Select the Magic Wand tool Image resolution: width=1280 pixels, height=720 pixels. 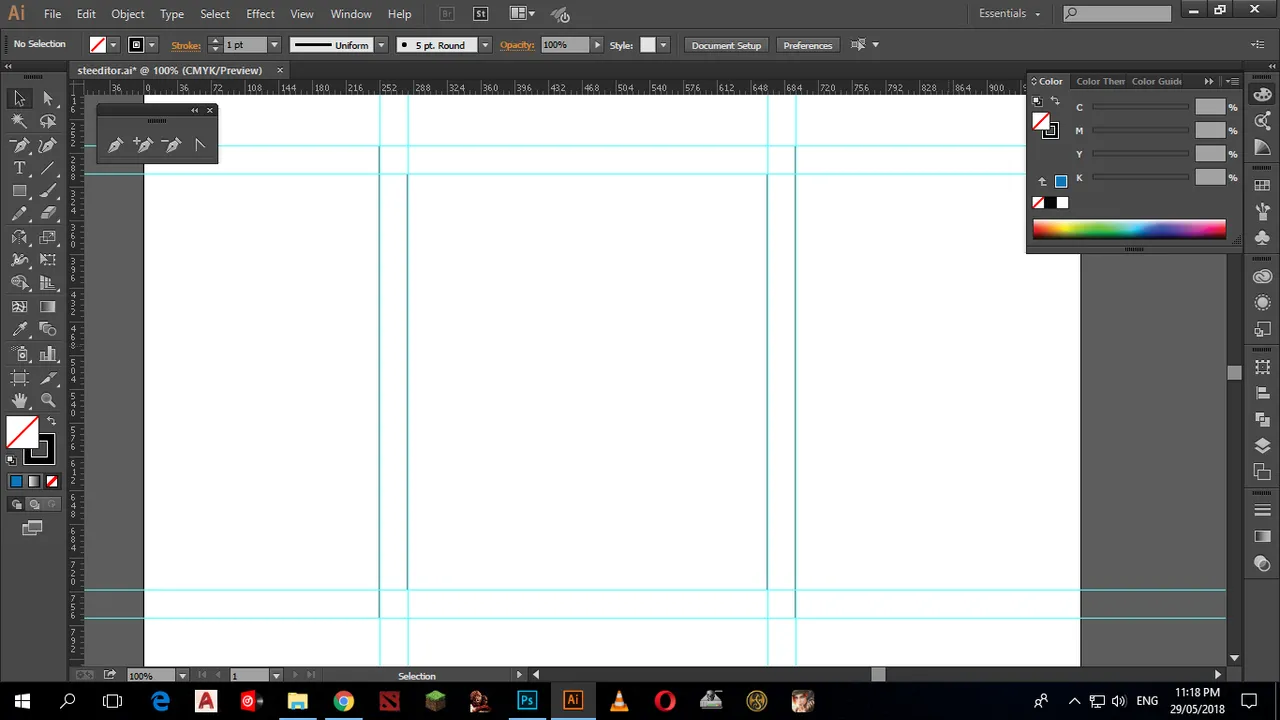(x=19, y=121)
